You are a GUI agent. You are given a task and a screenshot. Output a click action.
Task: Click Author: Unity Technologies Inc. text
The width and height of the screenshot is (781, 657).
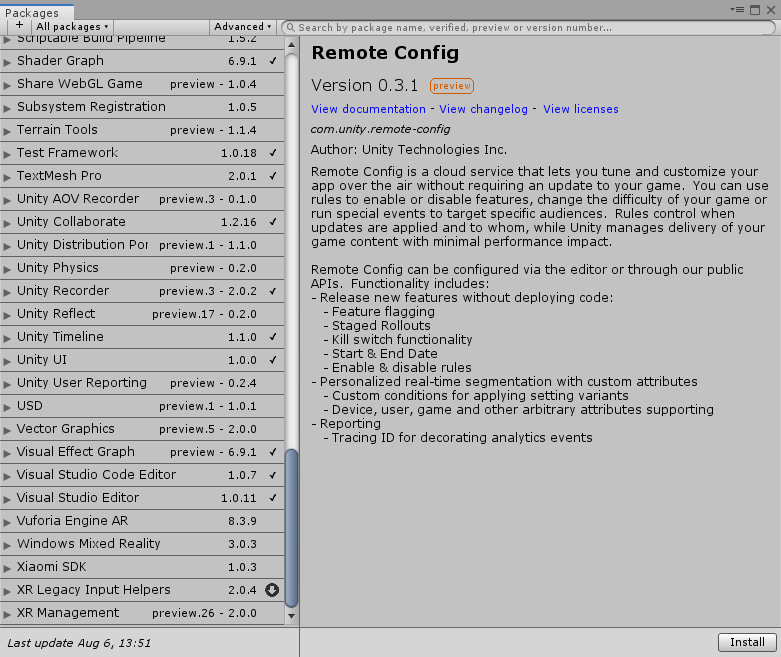[409, 149]
